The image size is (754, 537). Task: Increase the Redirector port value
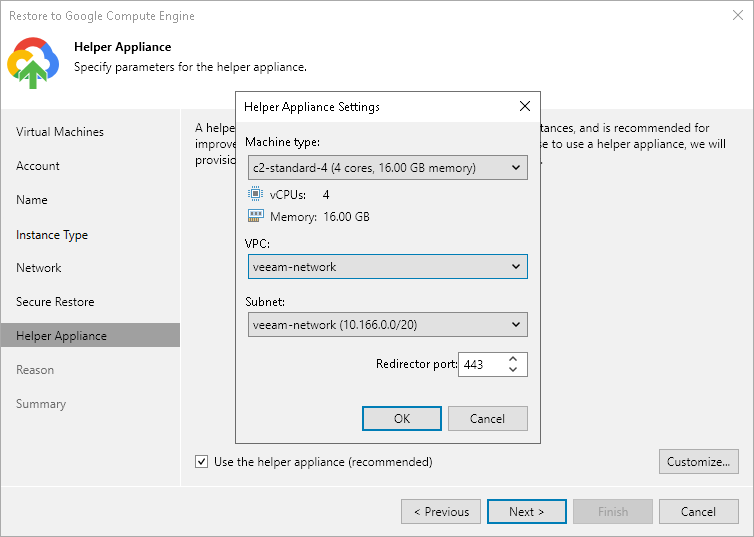point(513,359)
